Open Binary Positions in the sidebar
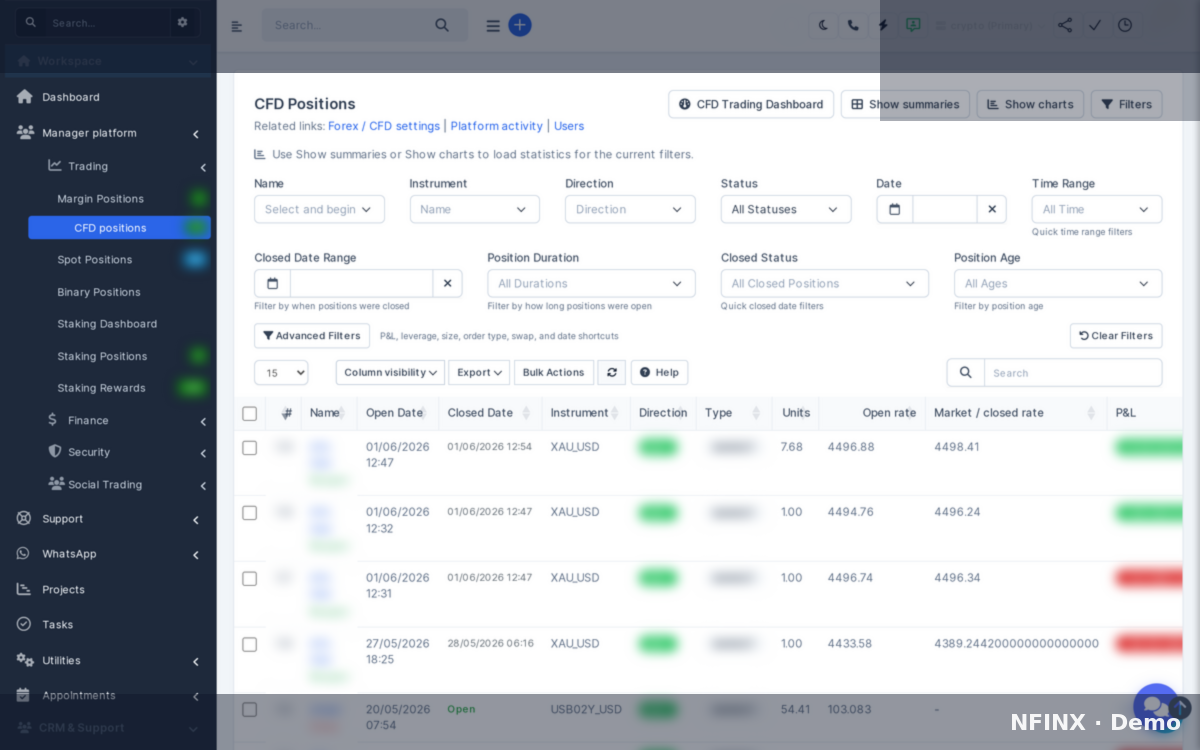The height and width of the screenshot is (750, 1200). click(x=98, y=292)
